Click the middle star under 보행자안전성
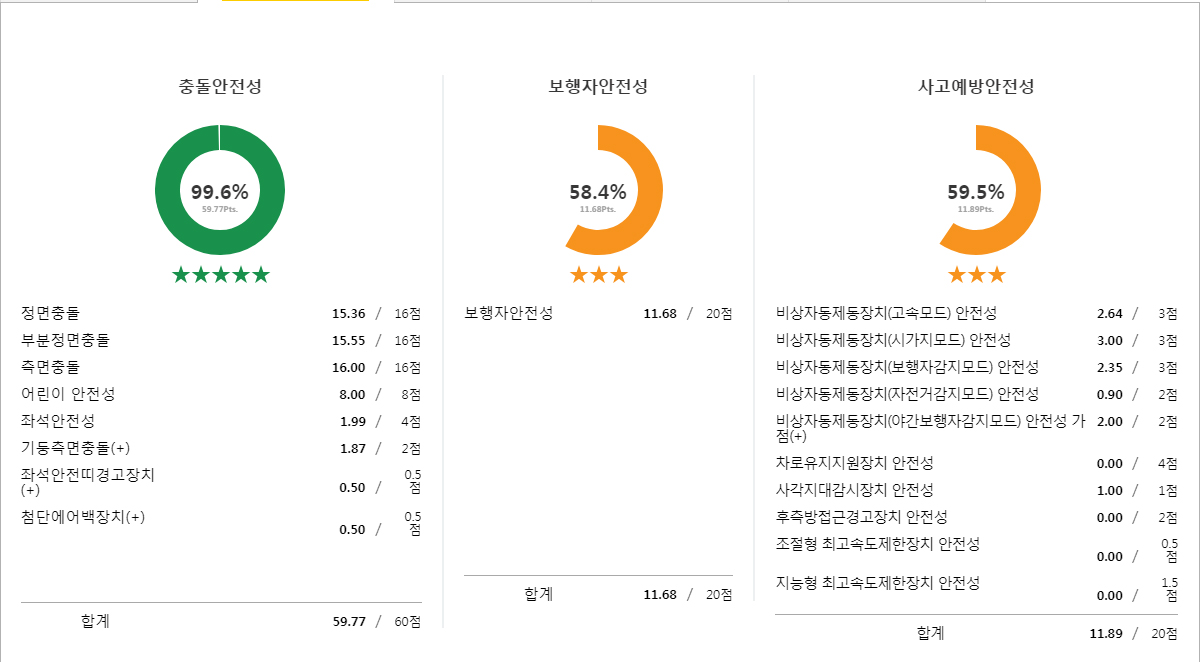Viewport: 1202px width, 662px height. (598, 271)
